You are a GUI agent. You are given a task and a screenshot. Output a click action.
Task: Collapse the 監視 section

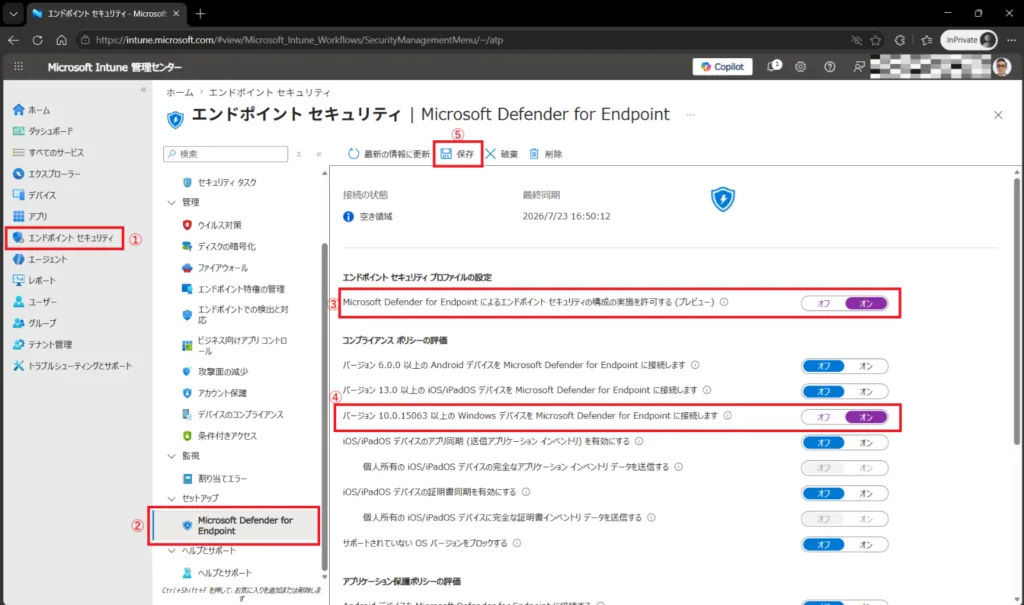pyautogui.click(x=172, y=456)
